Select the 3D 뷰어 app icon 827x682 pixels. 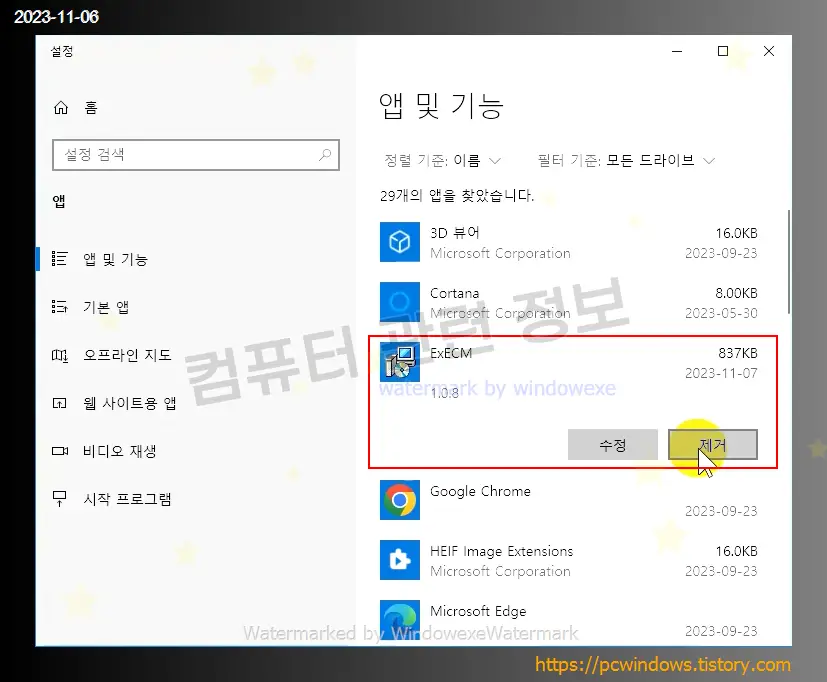400,242
